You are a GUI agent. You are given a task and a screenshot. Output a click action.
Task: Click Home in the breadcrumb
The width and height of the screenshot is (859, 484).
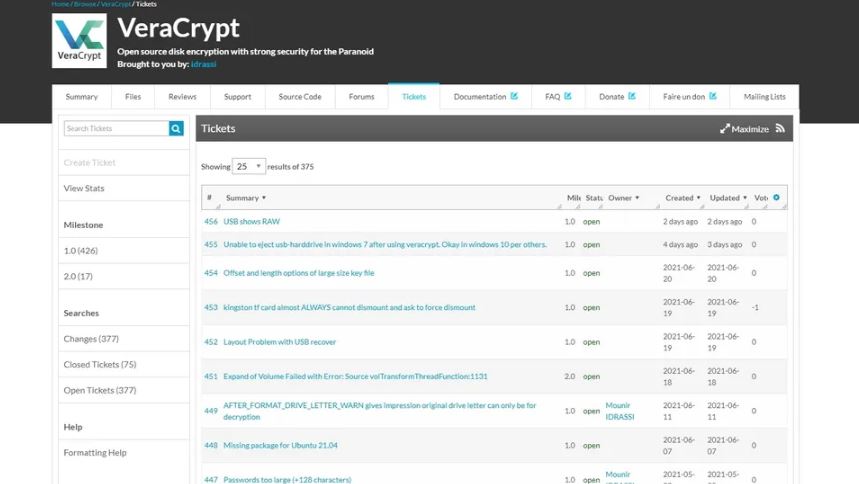(x=60, y=4)
